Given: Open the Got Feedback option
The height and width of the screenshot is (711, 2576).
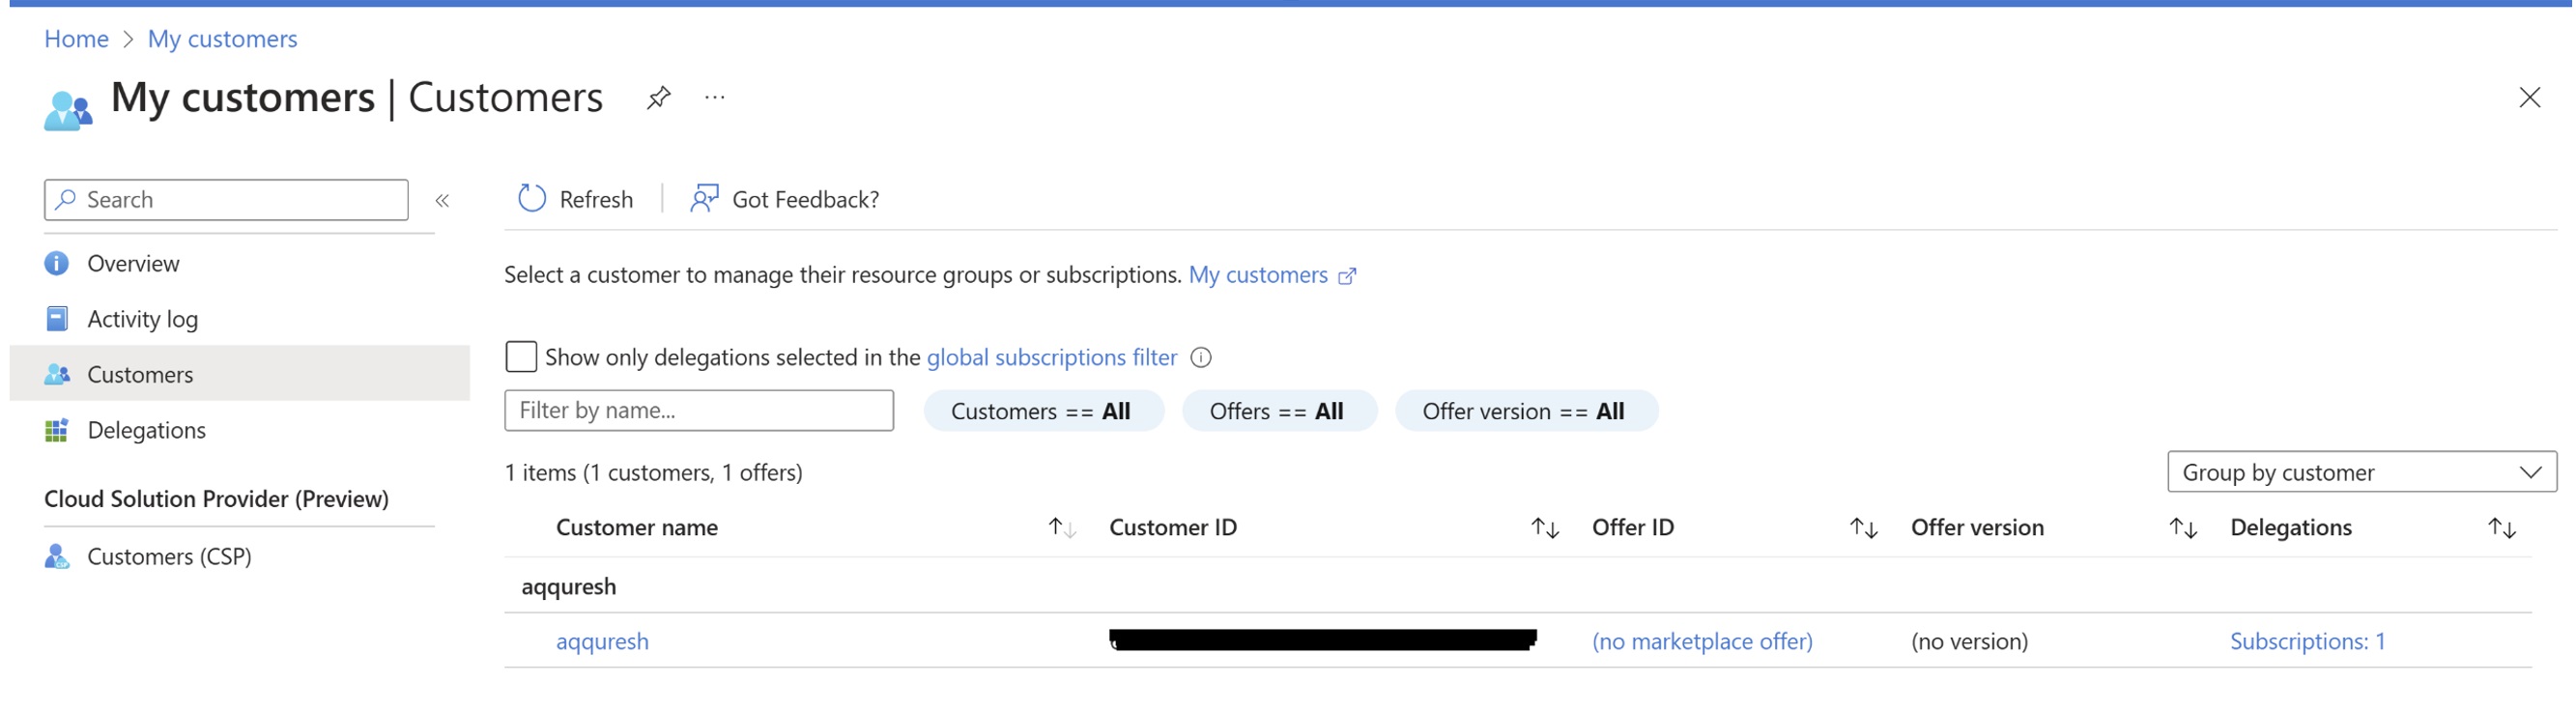Looking at the screenshot, I should point(785,199).
